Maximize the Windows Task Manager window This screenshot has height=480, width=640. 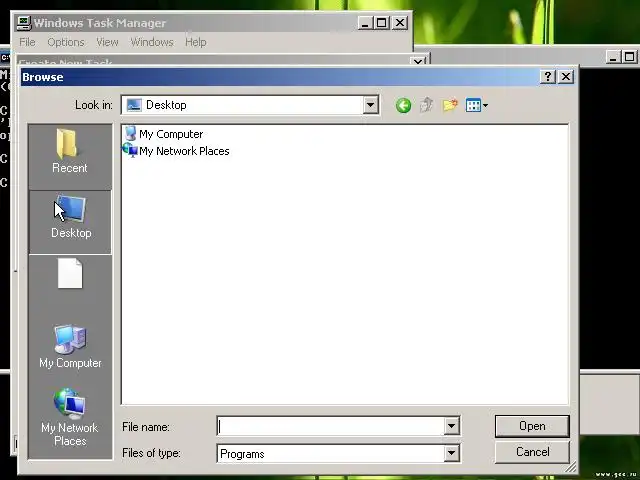(x=382, y=23)
